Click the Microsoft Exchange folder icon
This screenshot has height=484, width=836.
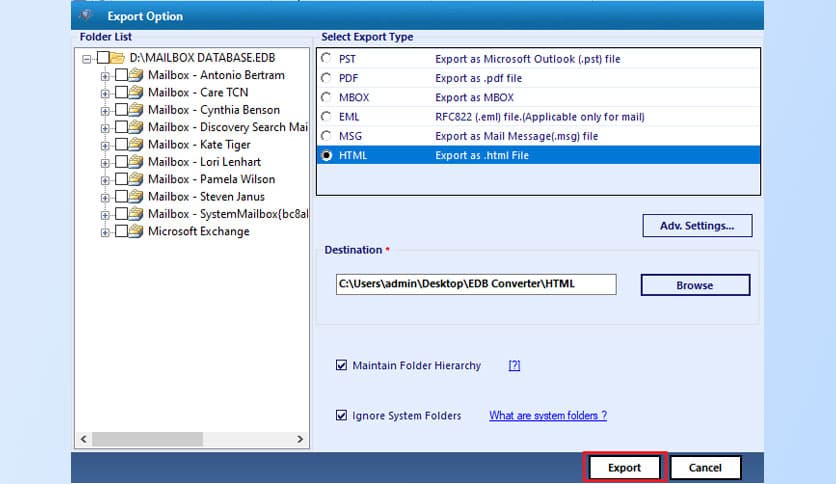click(x=136, y=231)
